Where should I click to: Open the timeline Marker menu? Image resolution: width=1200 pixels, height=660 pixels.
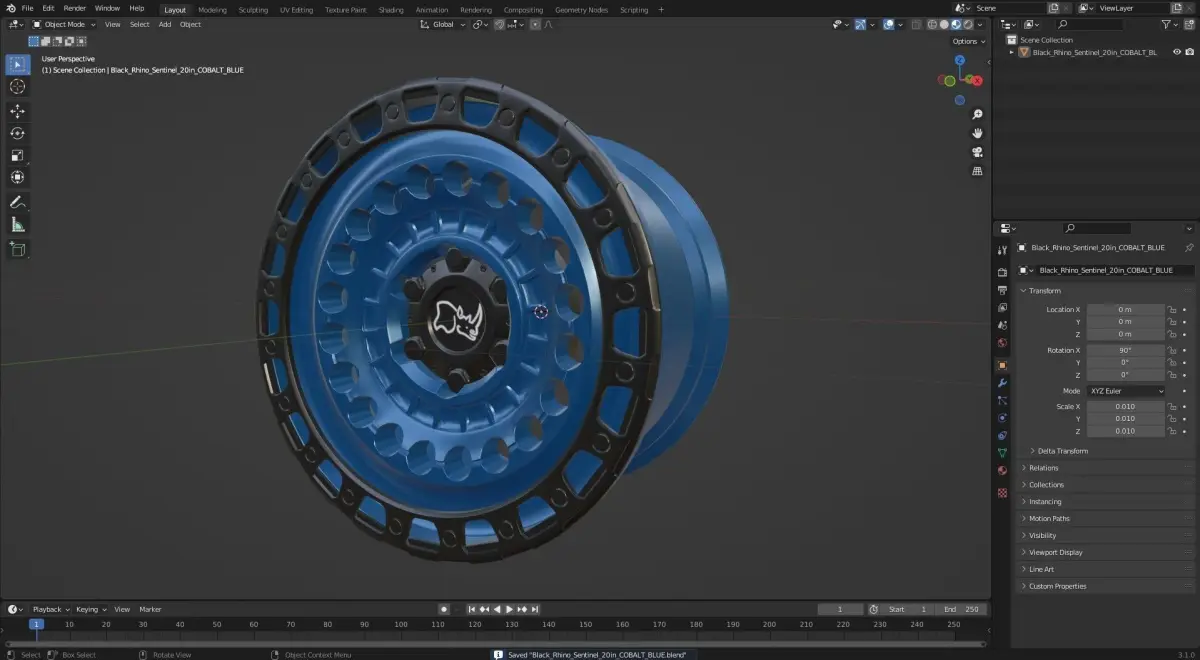(x=150, y=609)
